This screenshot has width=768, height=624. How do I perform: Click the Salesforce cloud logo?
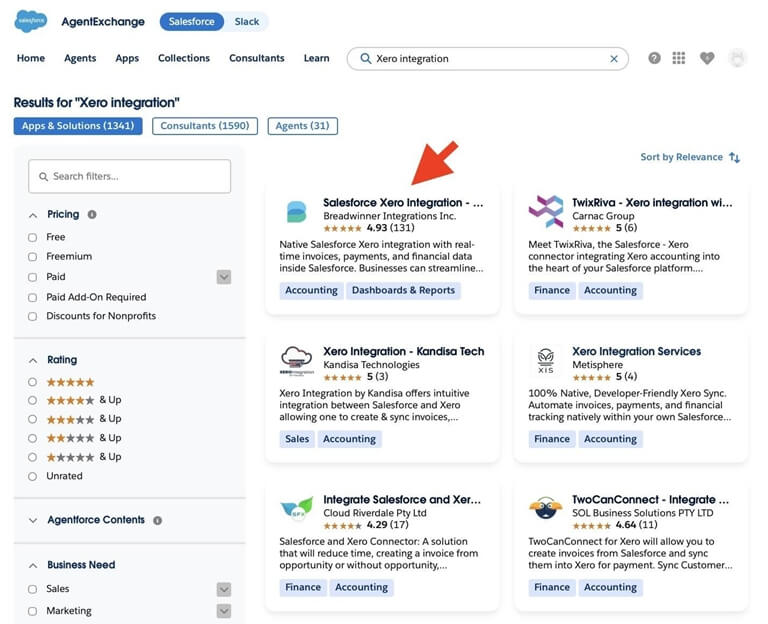coord(31,21)
